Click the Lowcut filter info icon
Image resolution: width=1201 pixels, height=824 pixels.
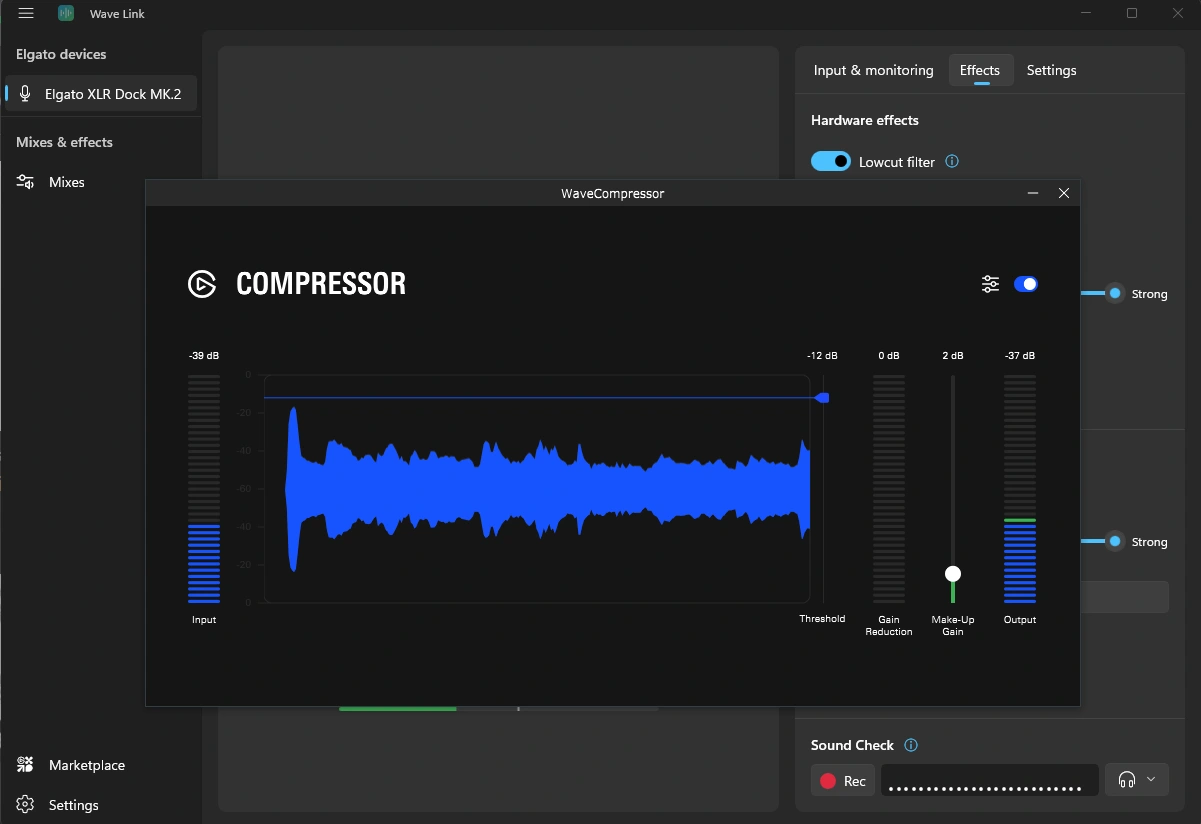pos(952,161)
